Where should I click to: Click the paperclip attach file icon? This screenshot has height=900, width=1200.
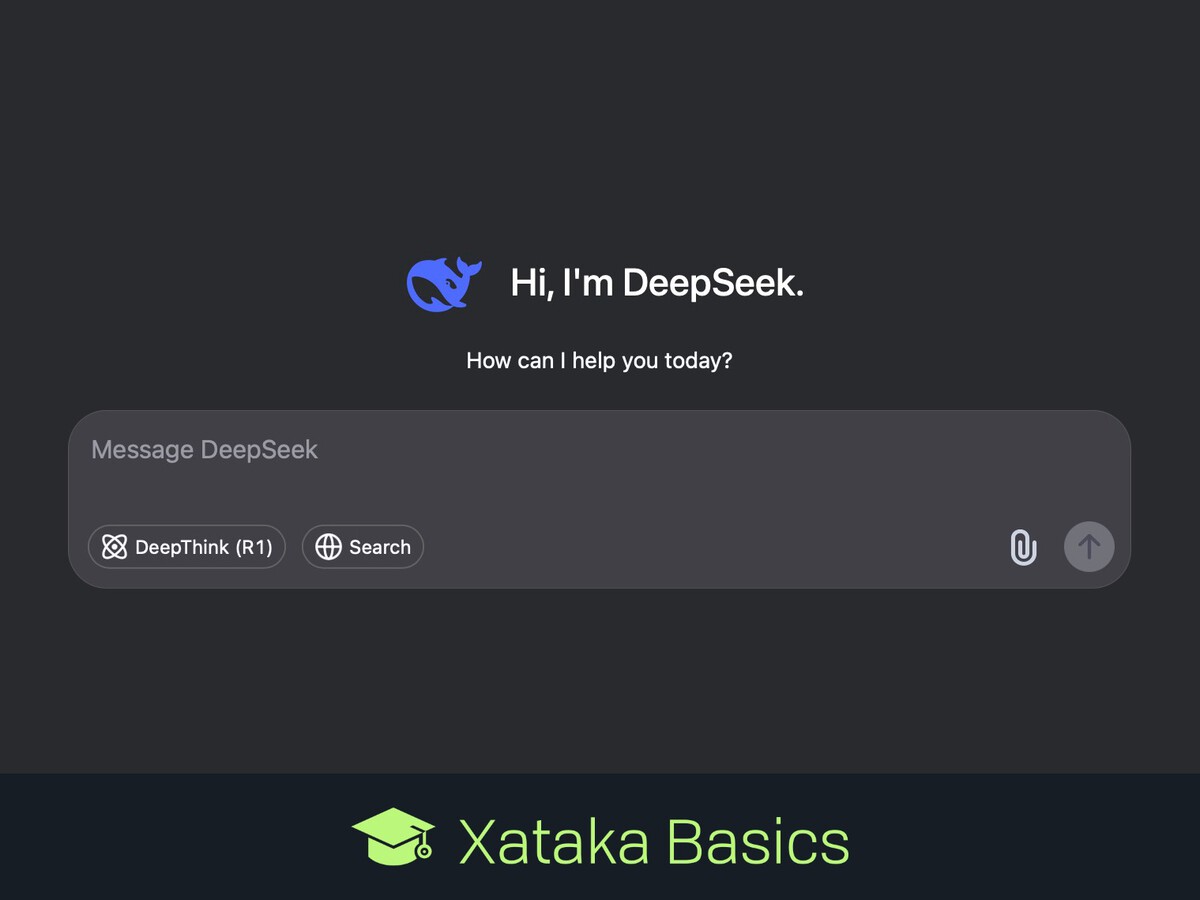pyautogui.click(x=1023, y=547)
